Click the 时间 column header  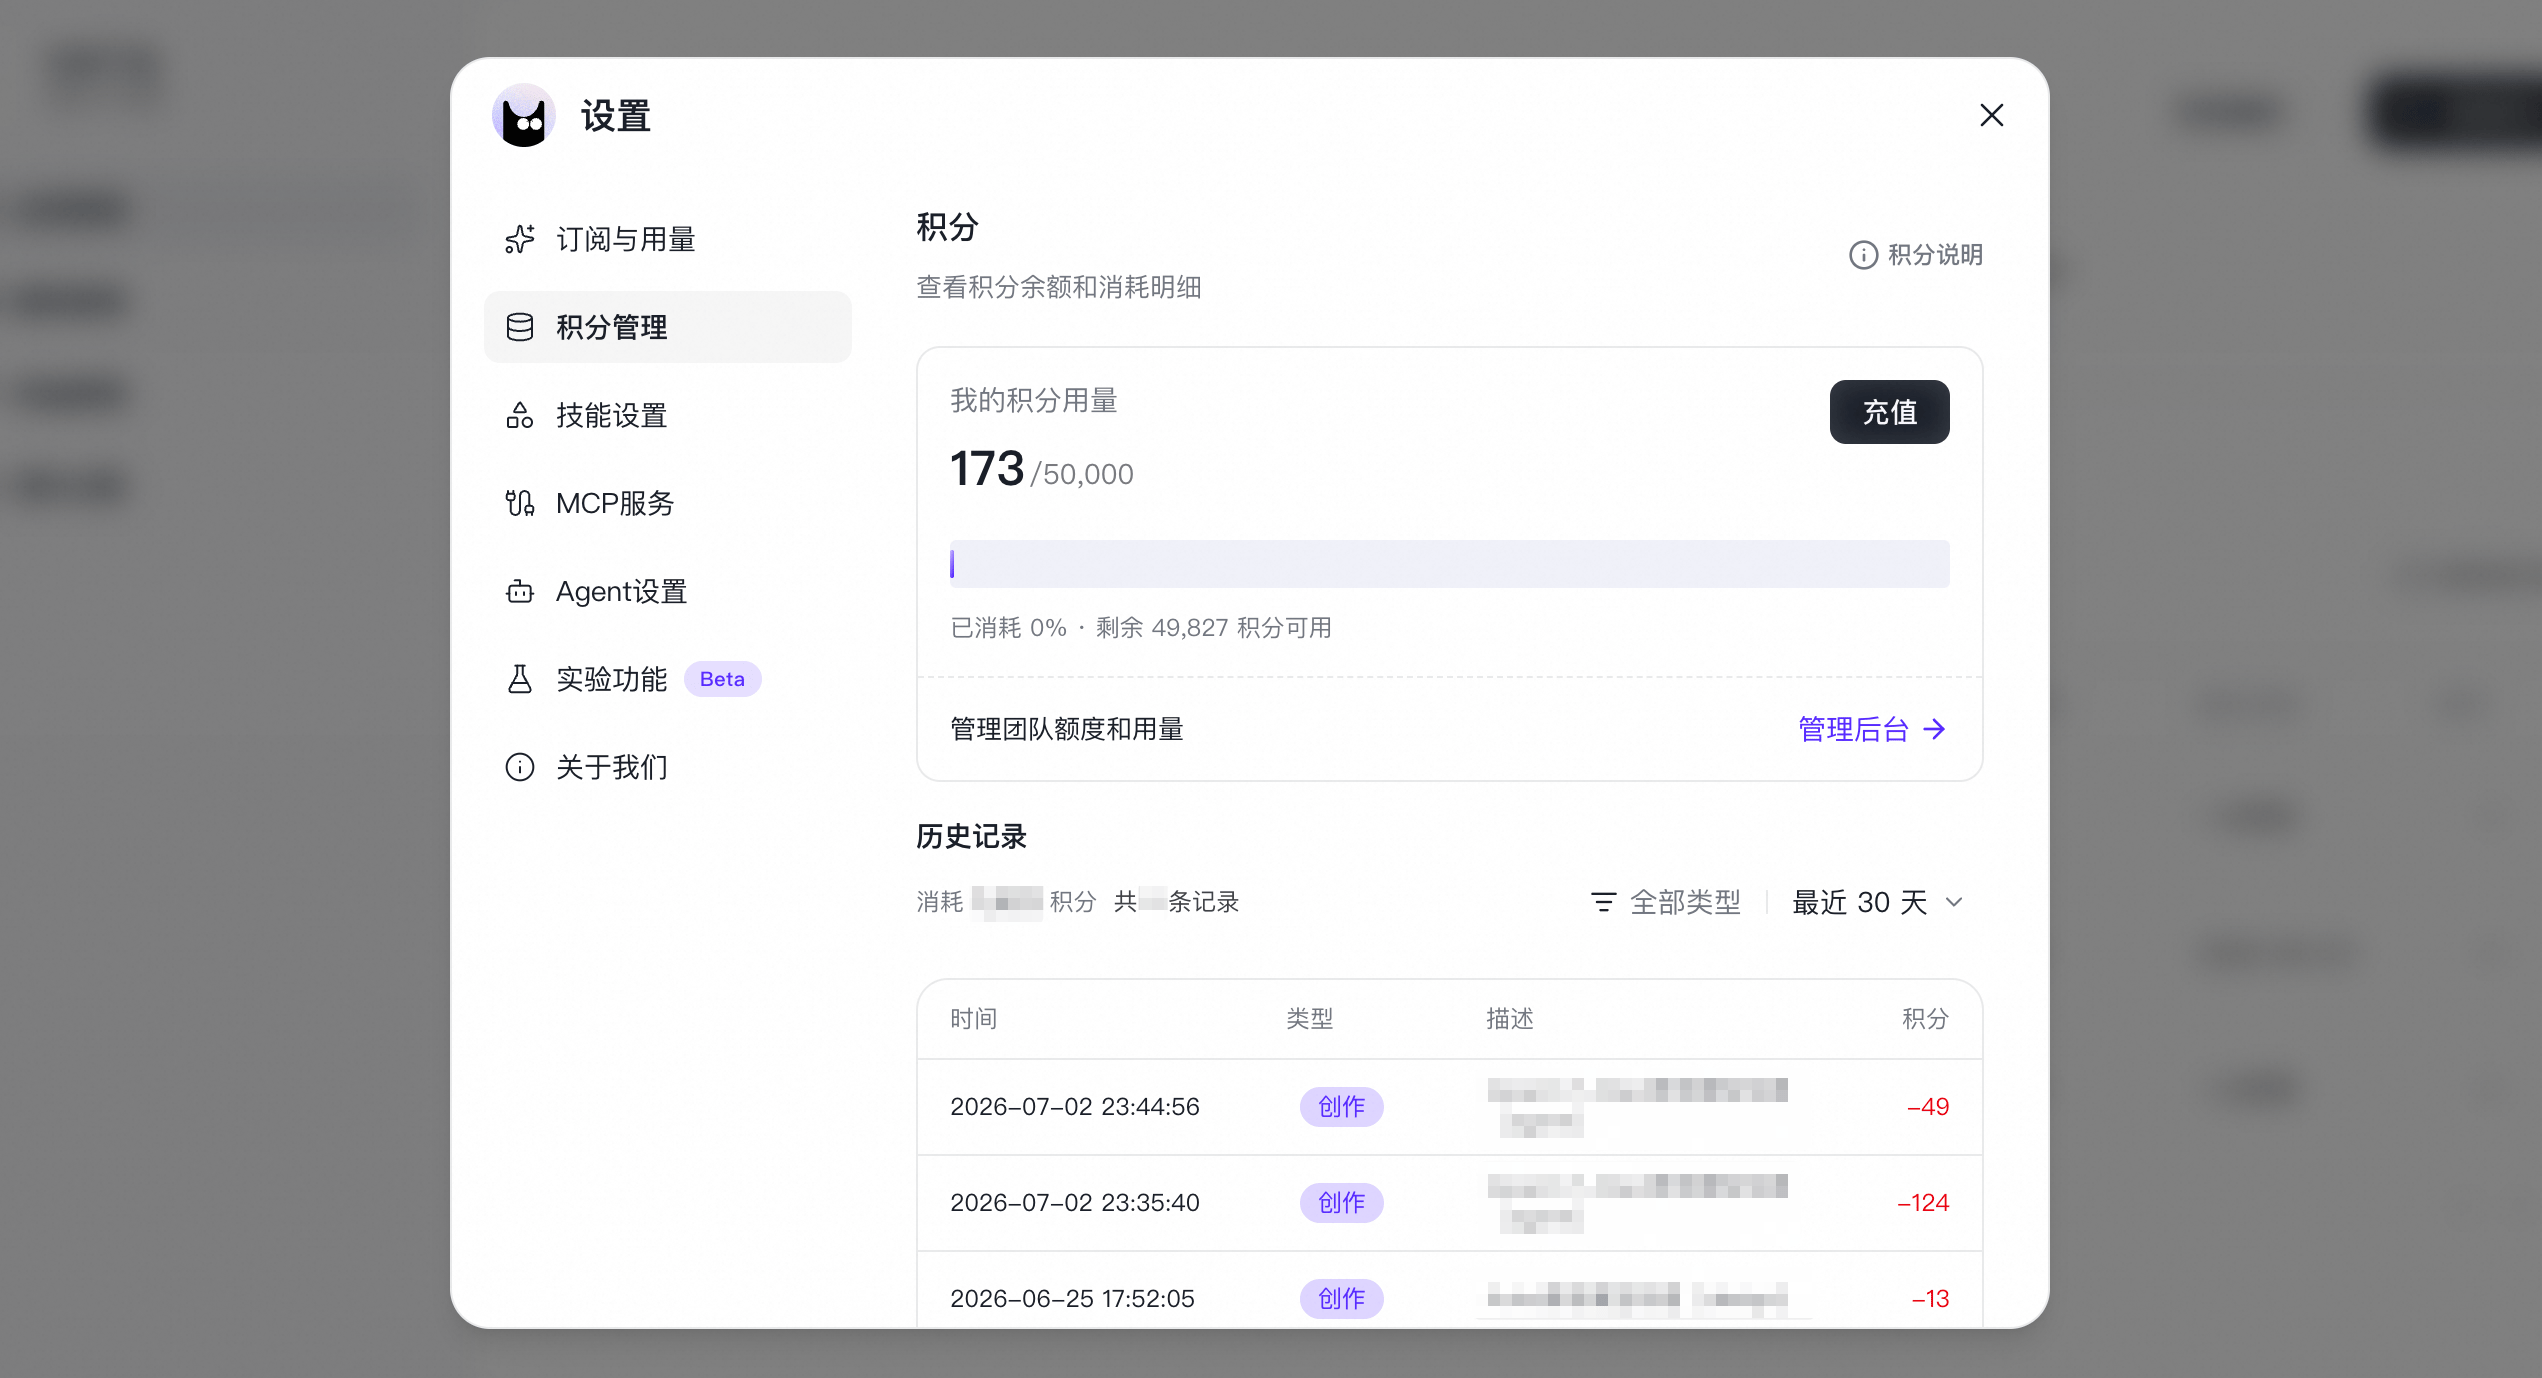pyautogui.click(x=973, y=1019)
